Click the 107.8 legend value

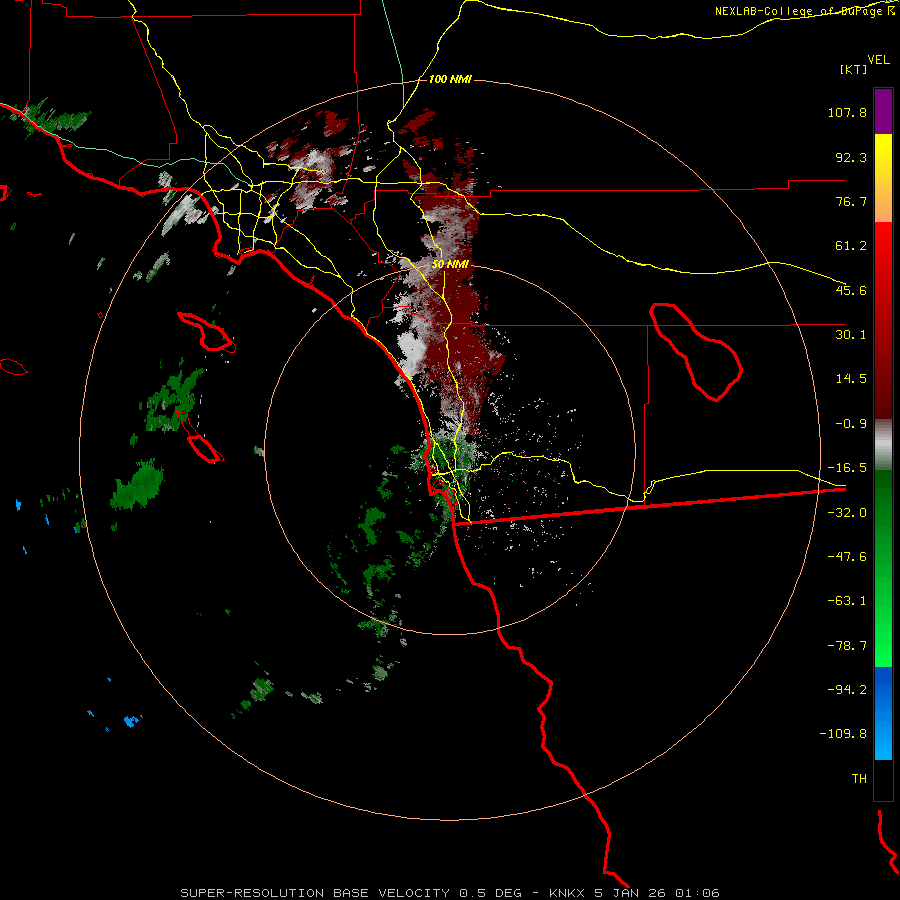click(x=847, y=112)
